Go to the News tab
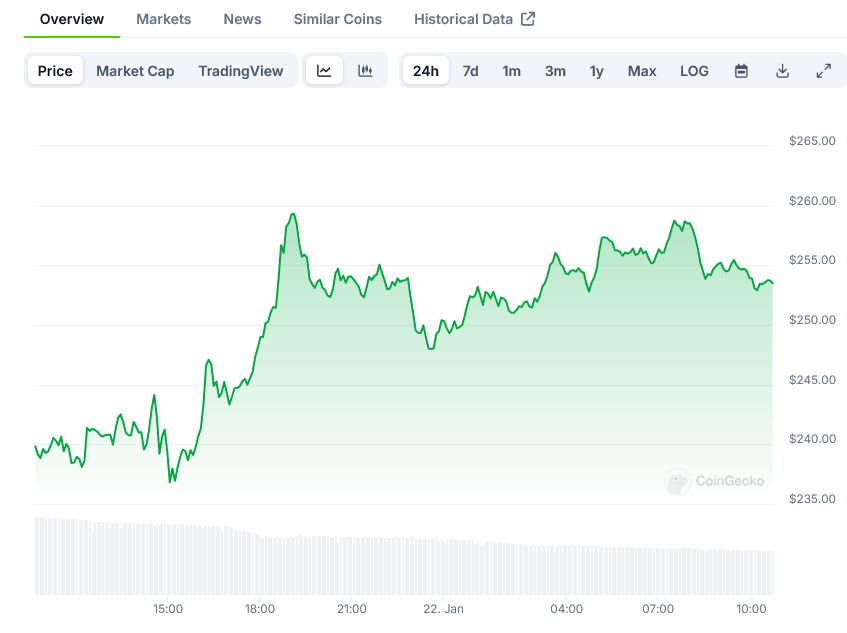 pos(242,19)
